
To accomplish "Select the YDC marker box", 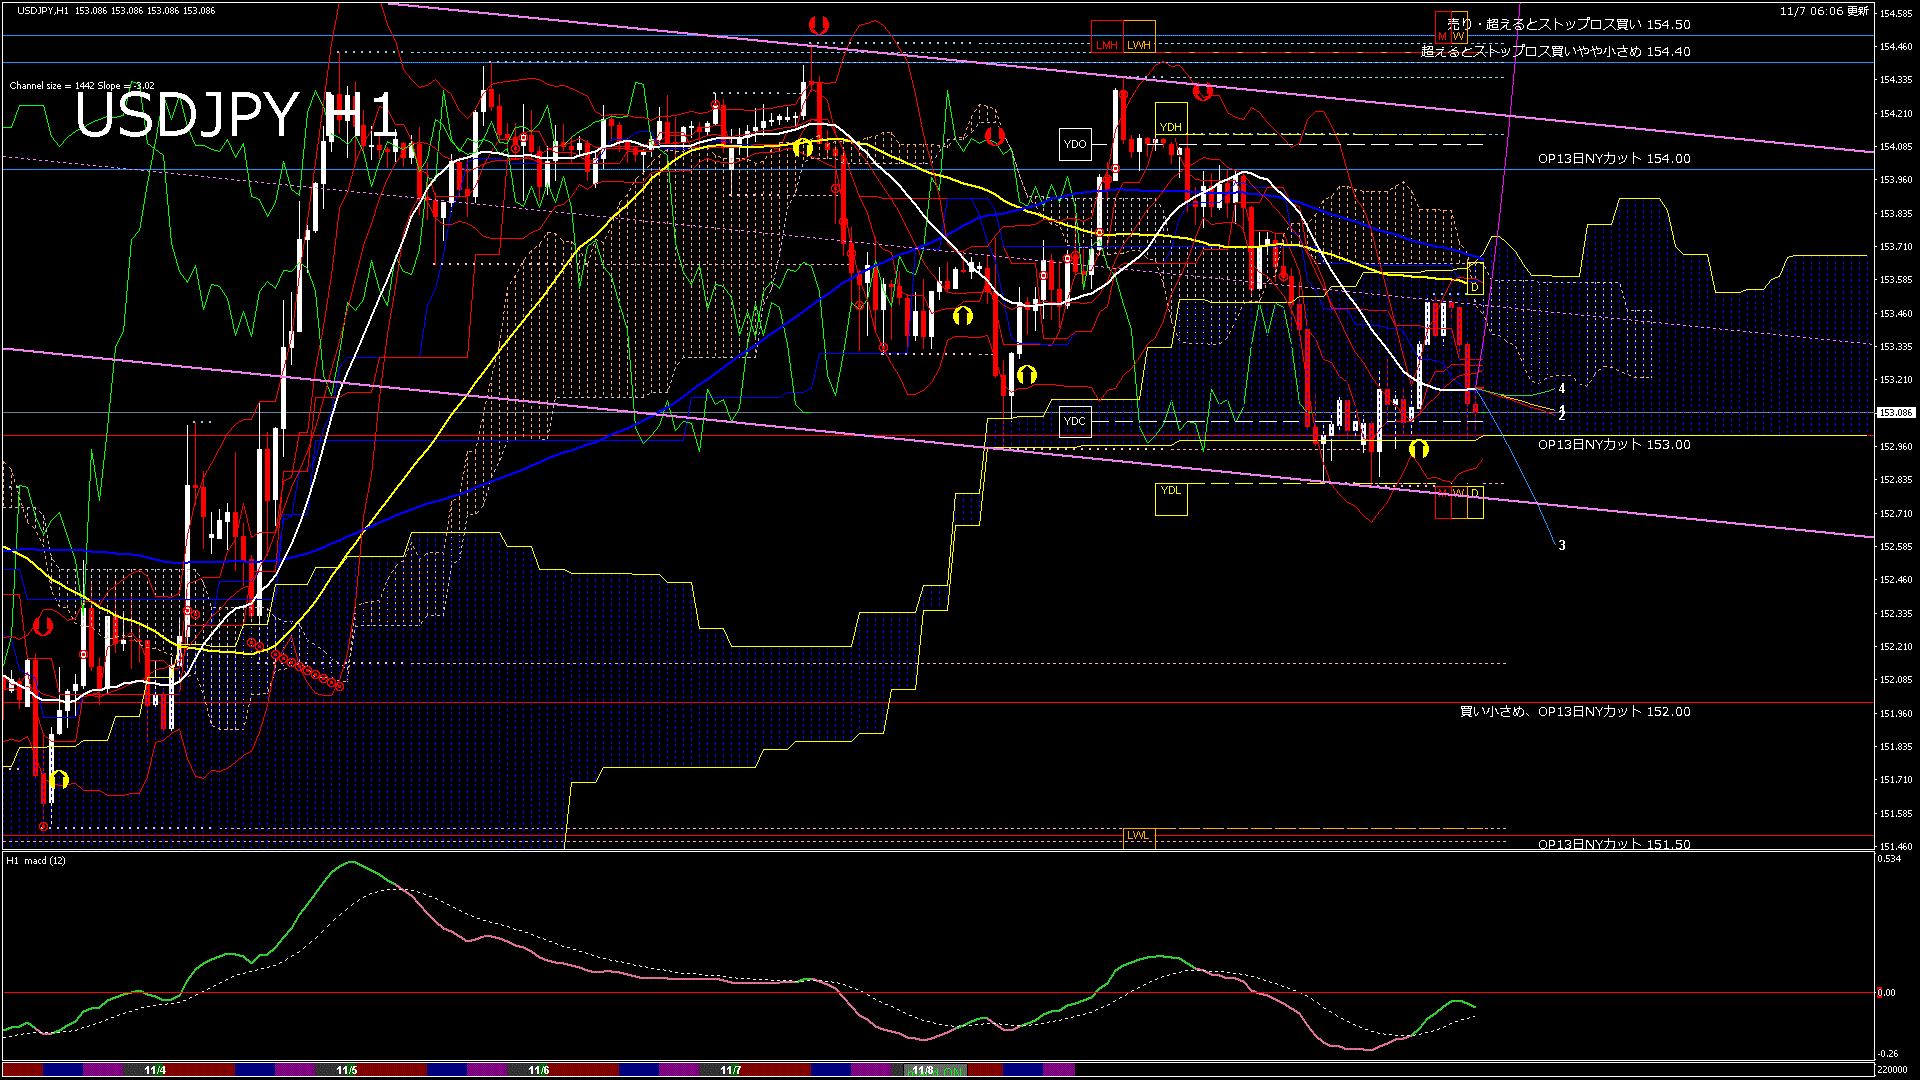I will click(x=1074, y=421).
